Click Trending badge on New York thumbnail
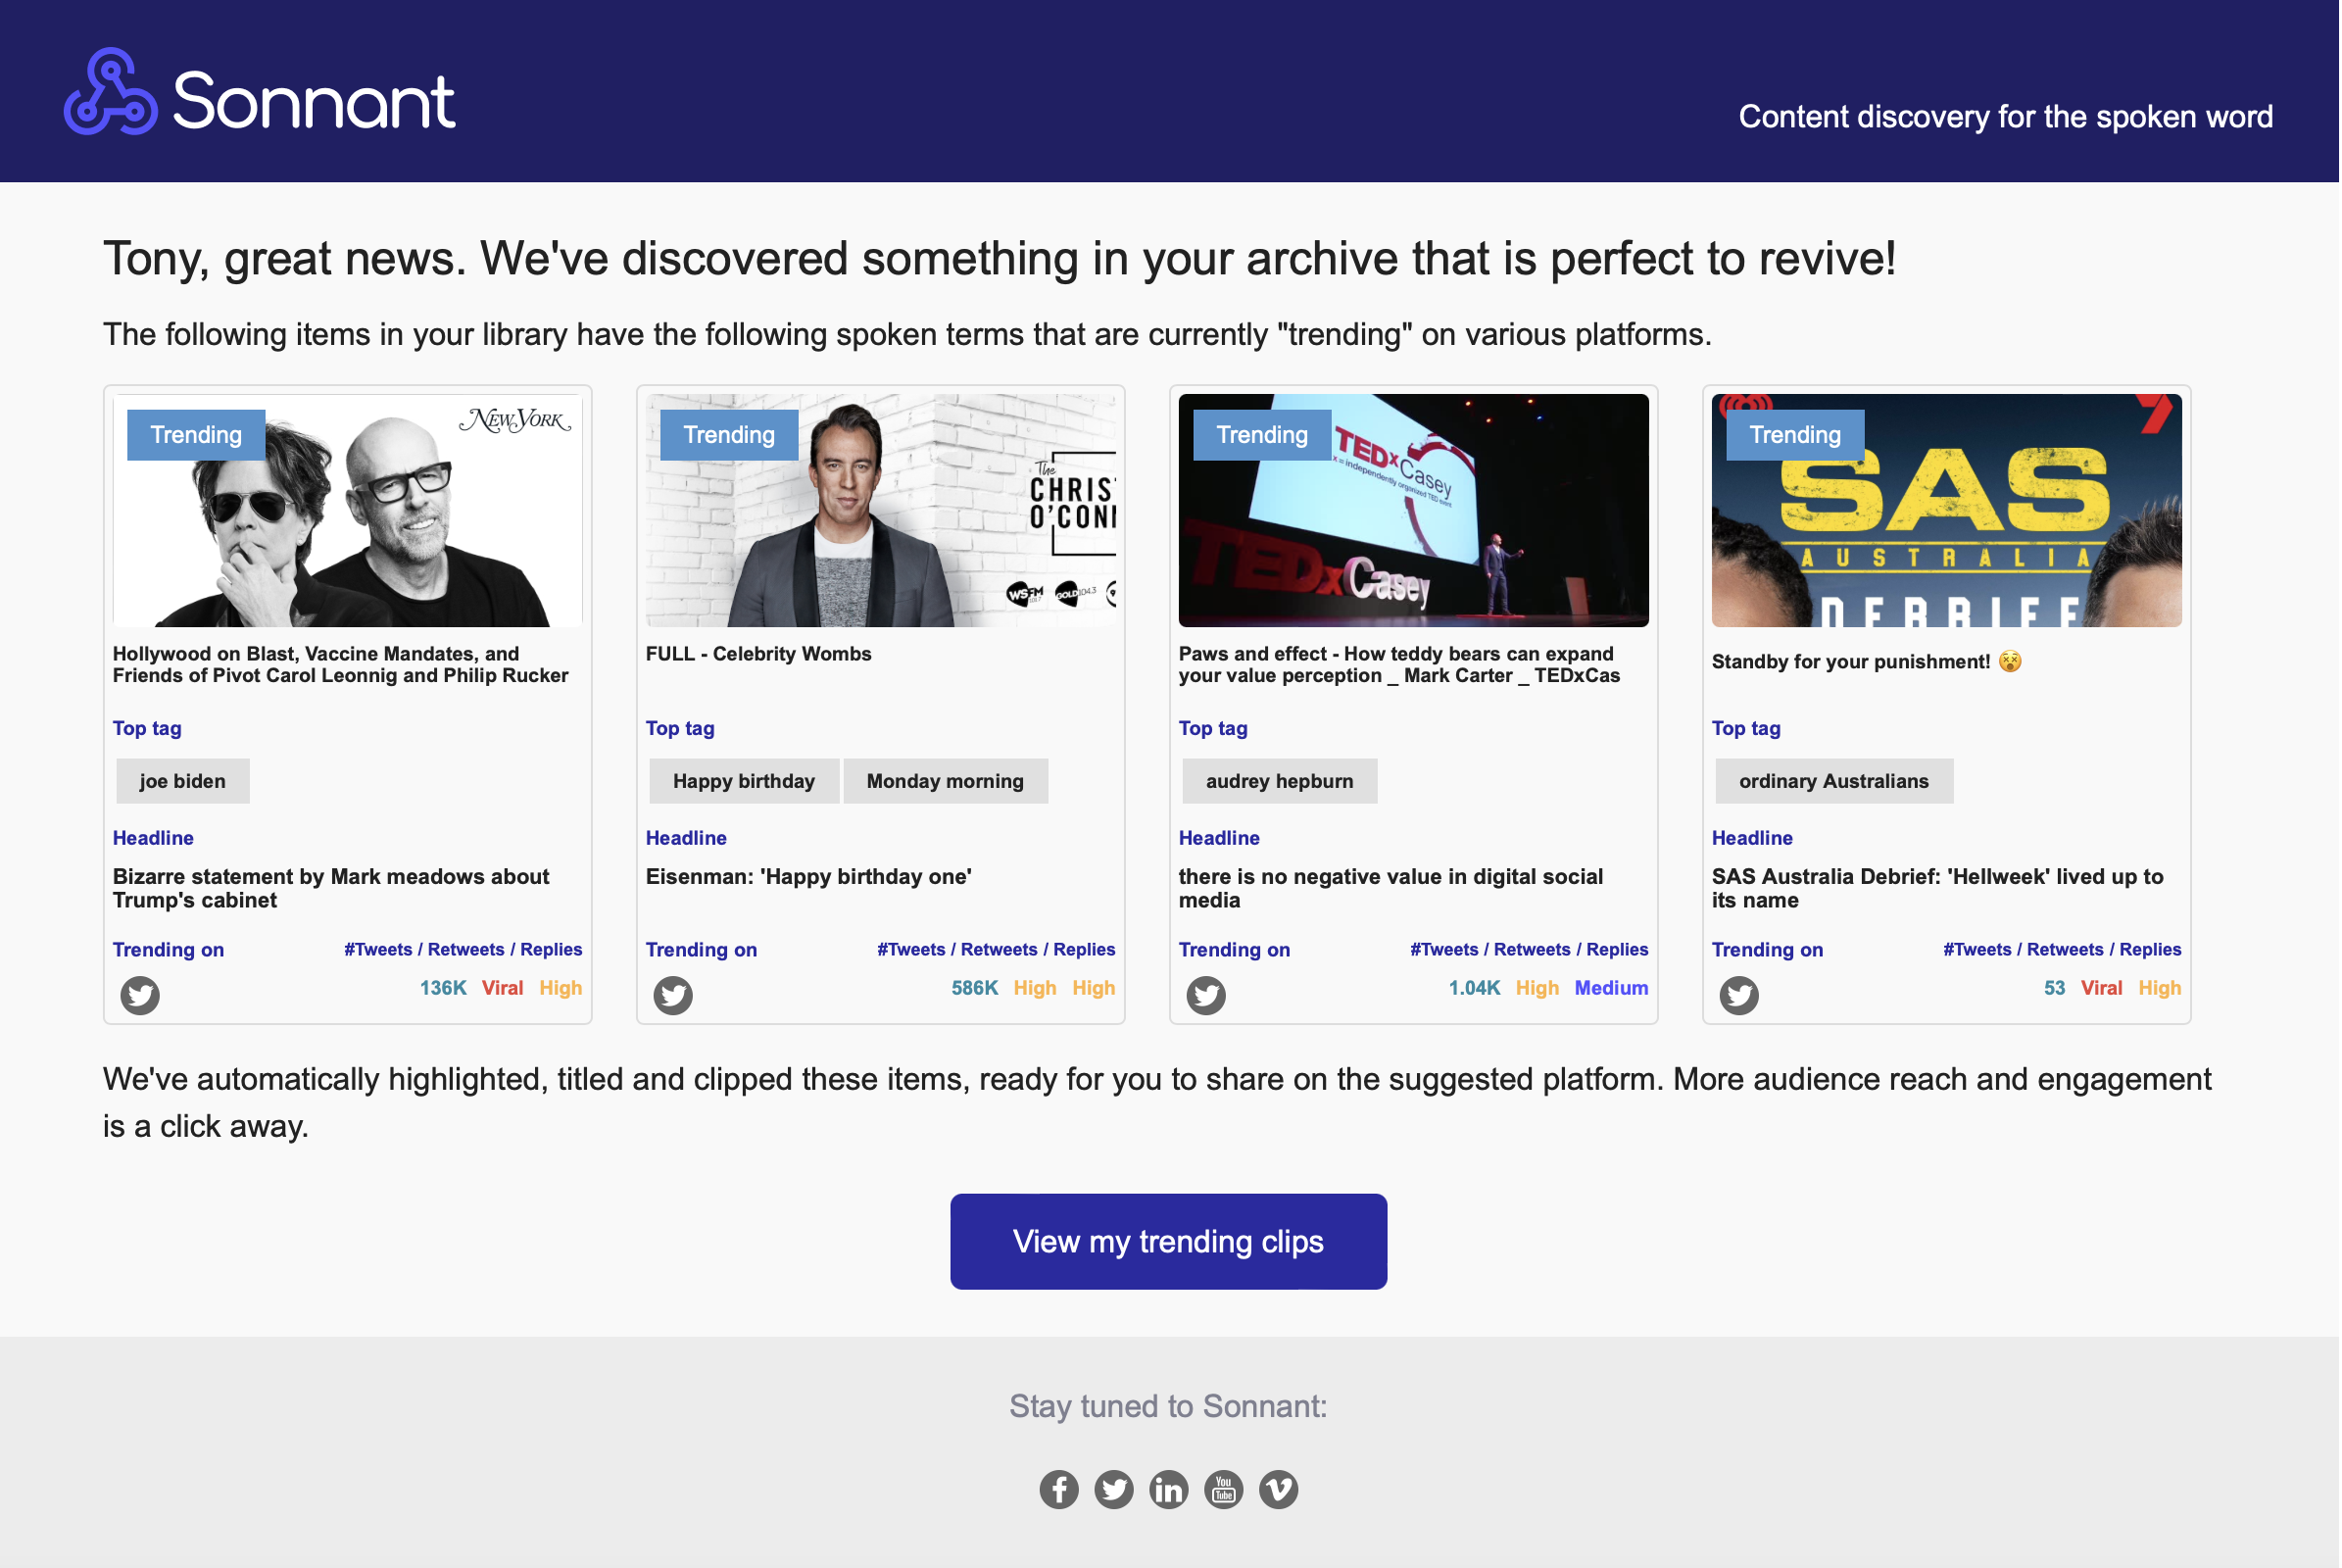 (x=196, y=436)
